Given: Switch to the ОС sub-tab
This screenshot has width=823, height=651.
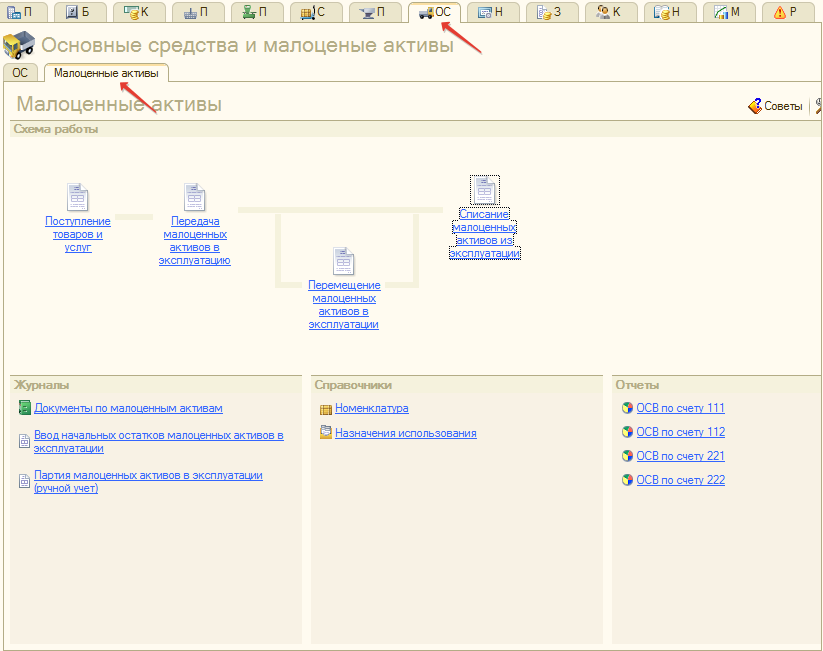Looking at the screenshot, I should point(20,73).
